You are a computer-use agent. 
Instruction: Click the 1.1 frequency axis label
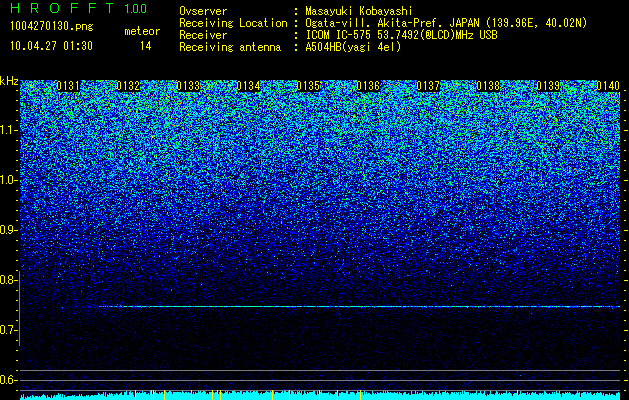[x=9, y=130]
